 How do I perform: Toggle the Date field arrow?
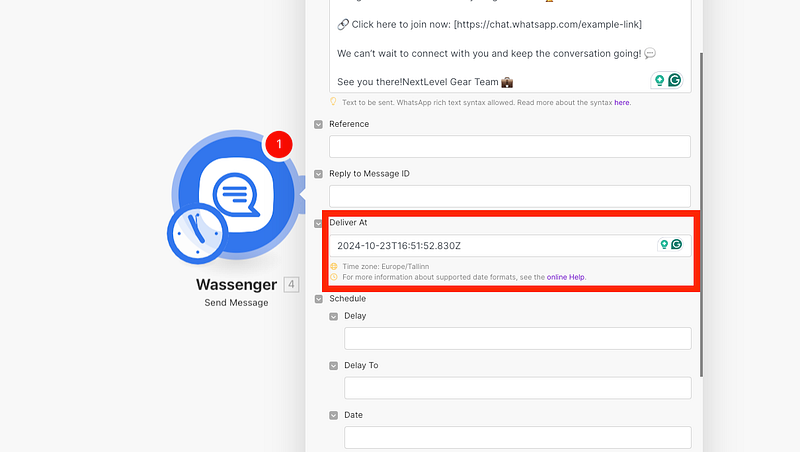[x=334, y=415]
